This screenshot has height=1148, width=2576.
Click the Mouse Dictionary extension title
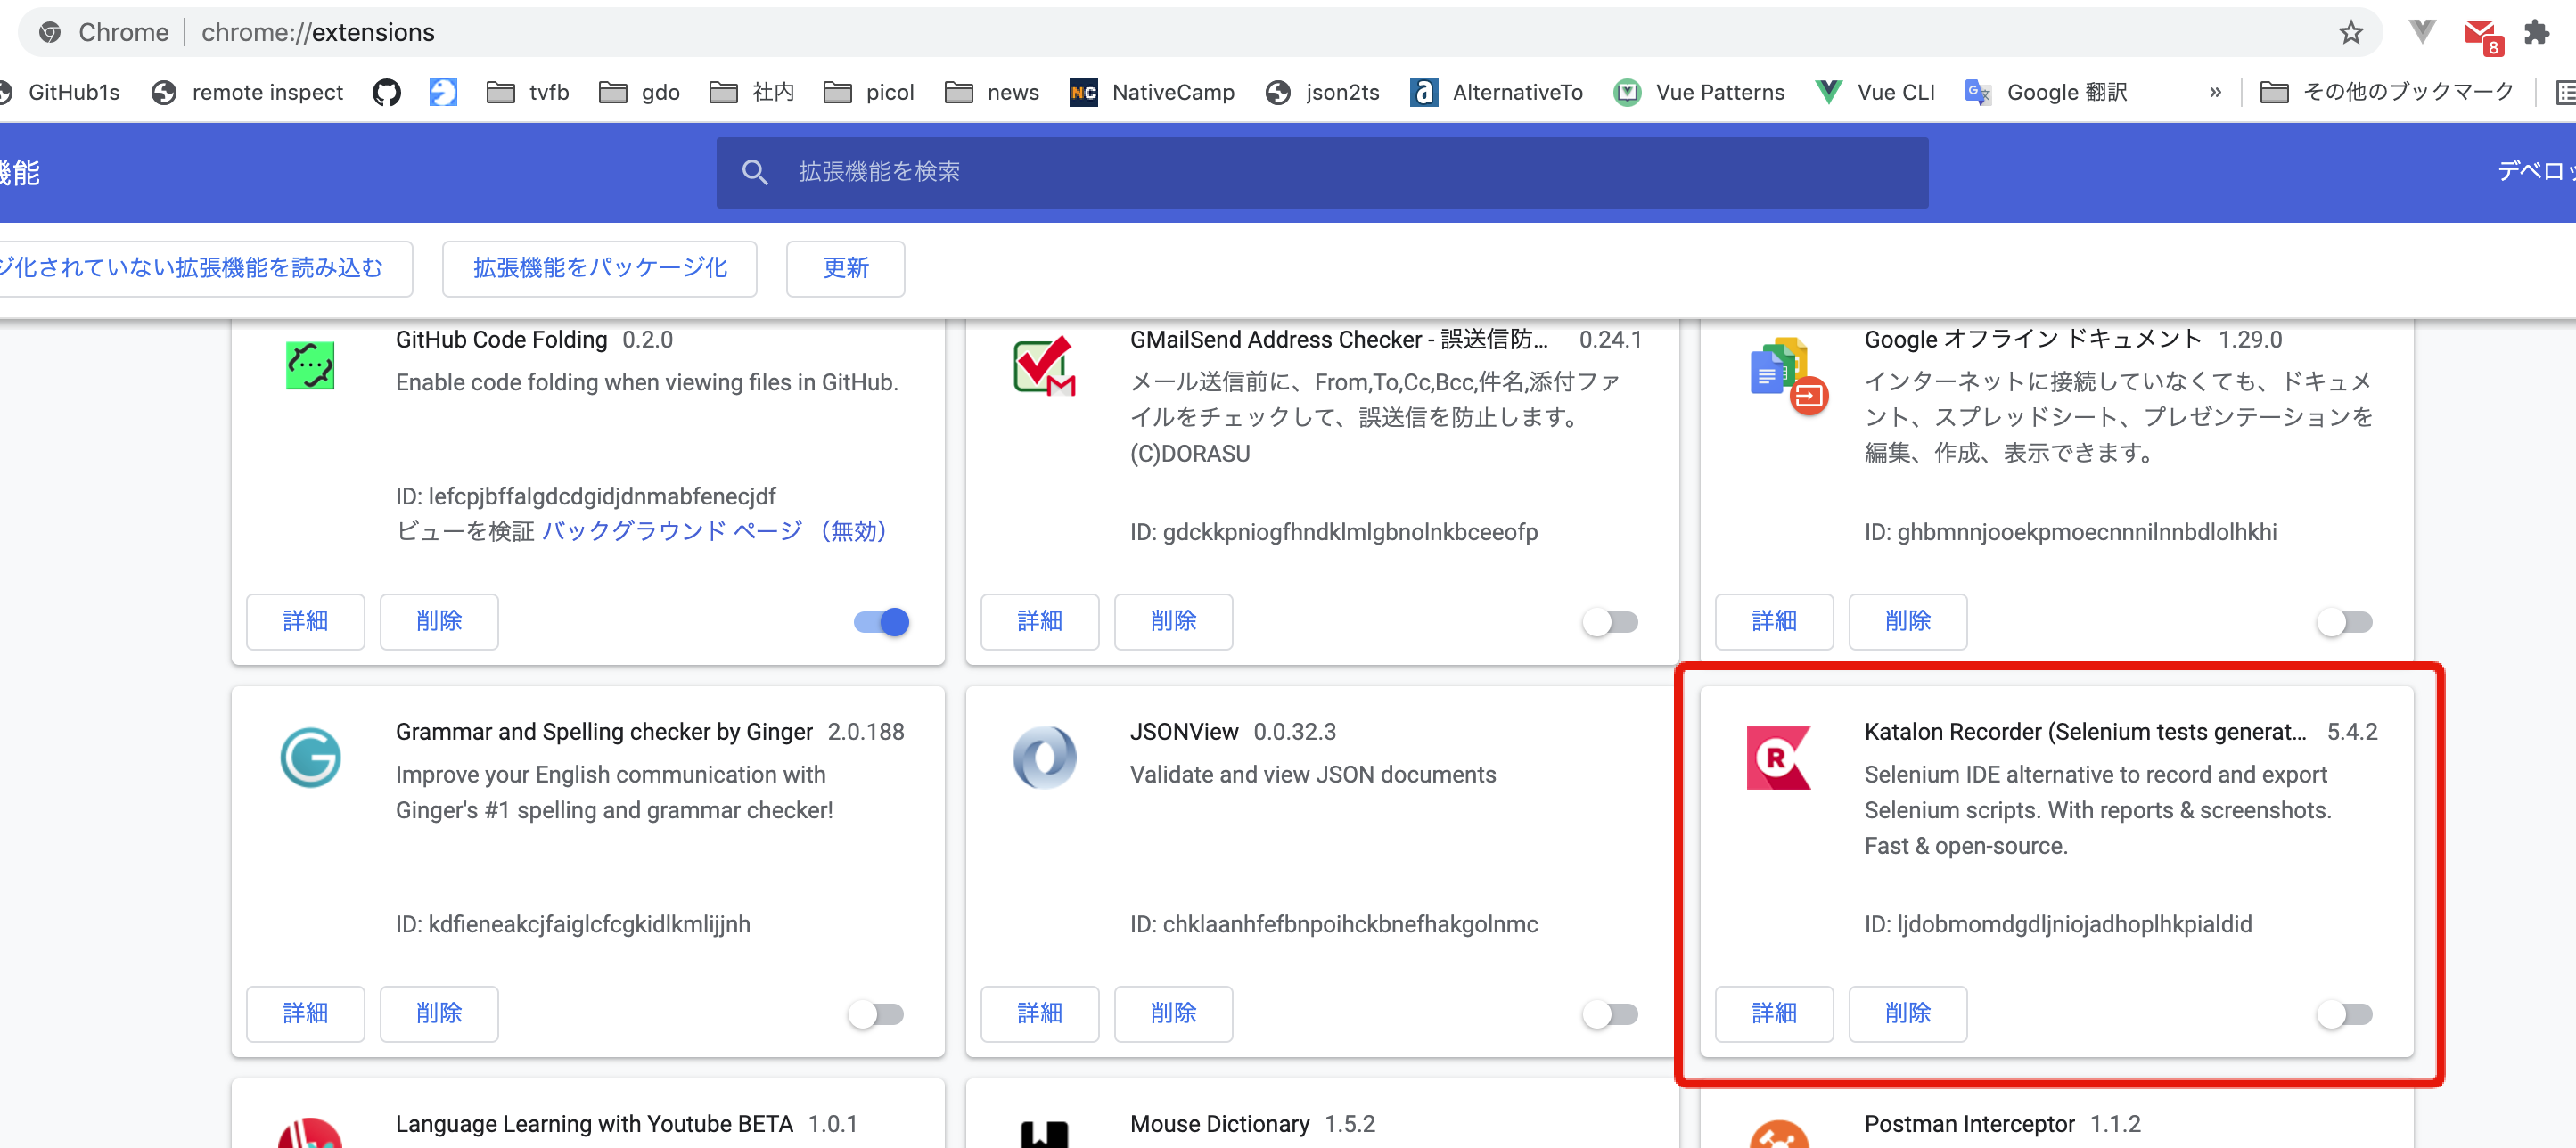1219,1124
